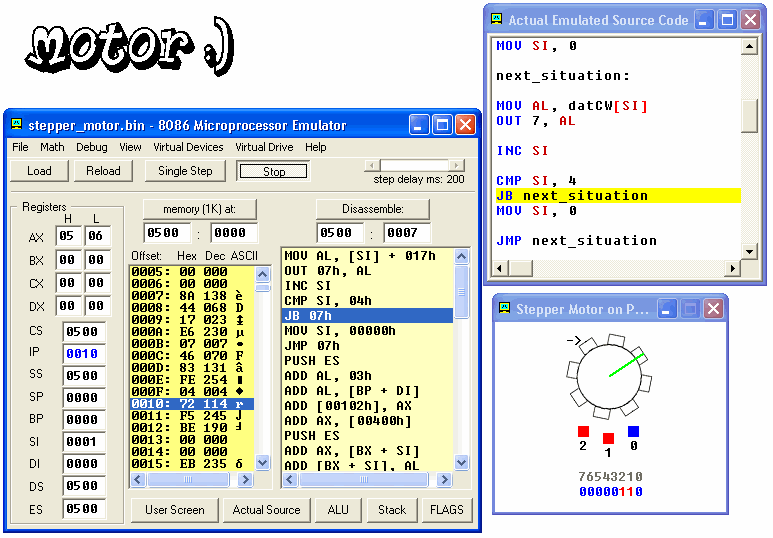Click the BX high byte field

pos(68,259)
